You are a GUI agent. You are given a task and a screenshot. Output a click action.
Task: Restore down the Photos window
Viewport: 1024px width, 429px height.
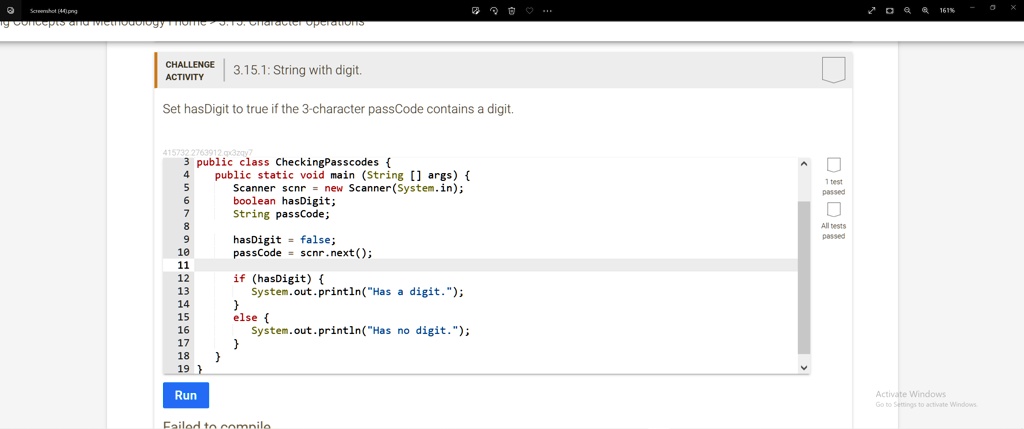(x=993, y=8)
